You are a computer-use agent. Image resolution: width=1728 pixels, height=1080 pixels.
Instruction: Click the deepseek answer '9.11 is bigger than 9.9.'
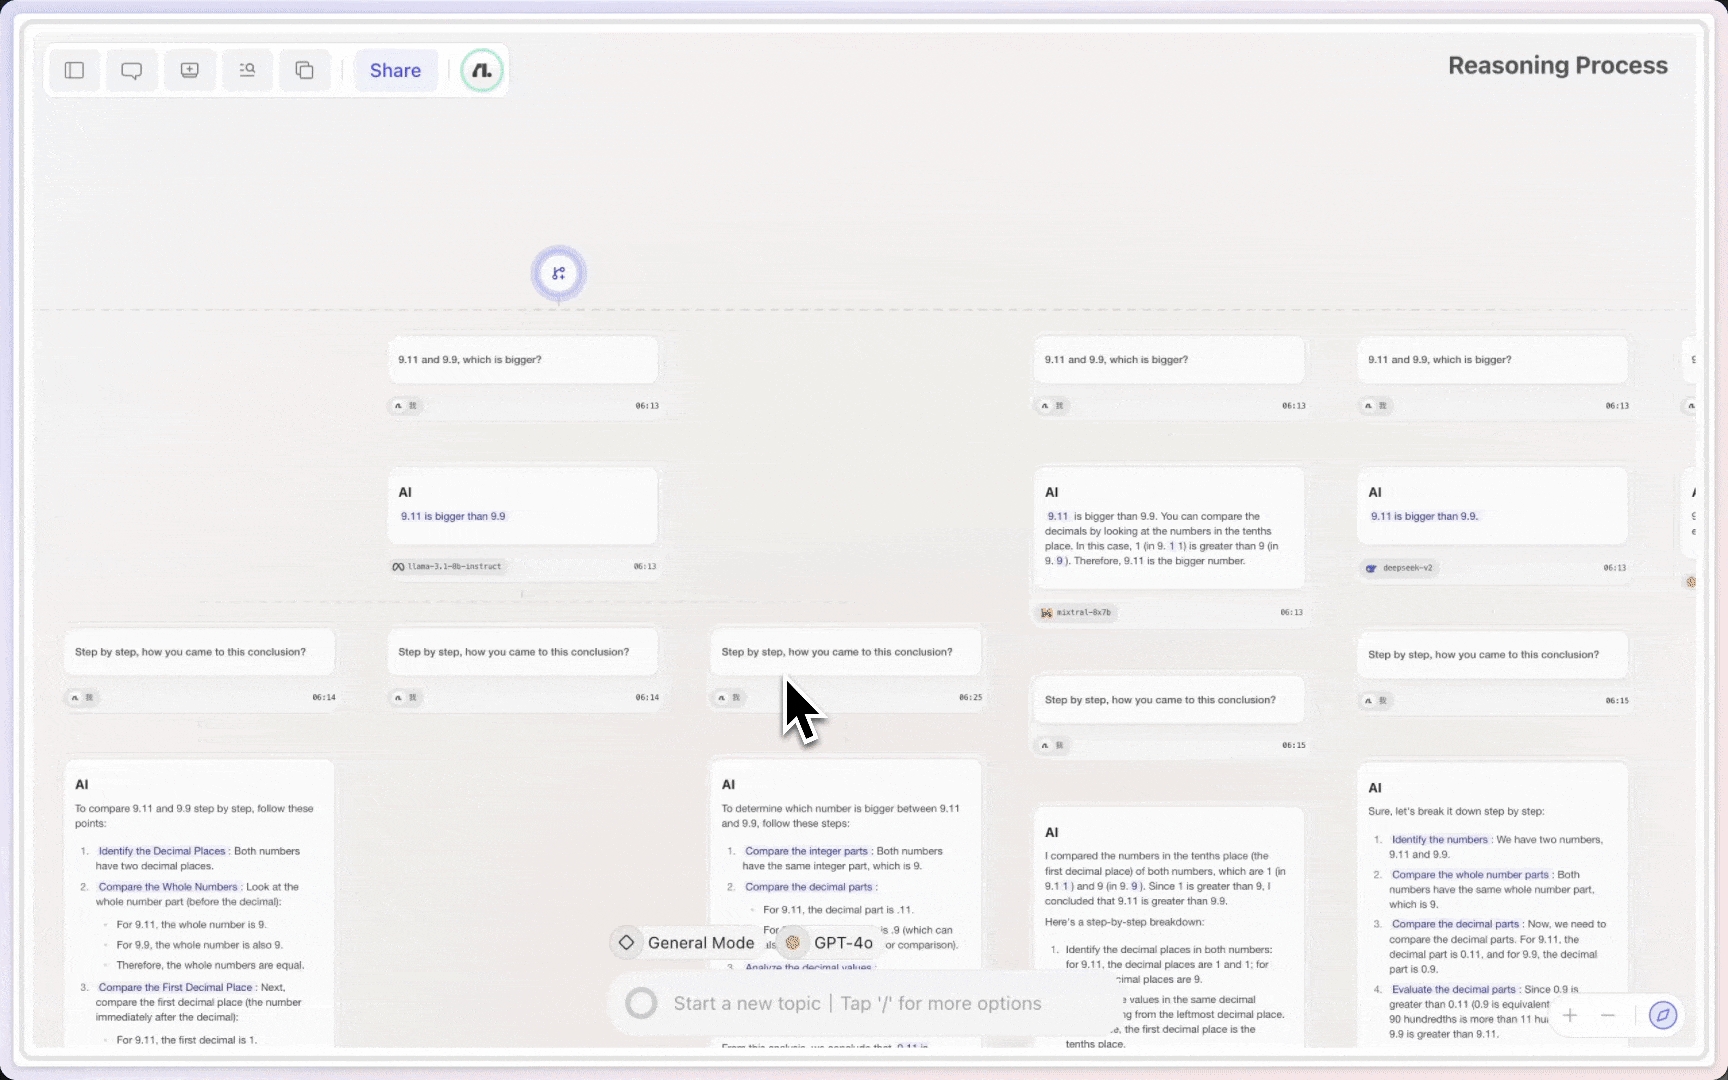click(1424, 516)
